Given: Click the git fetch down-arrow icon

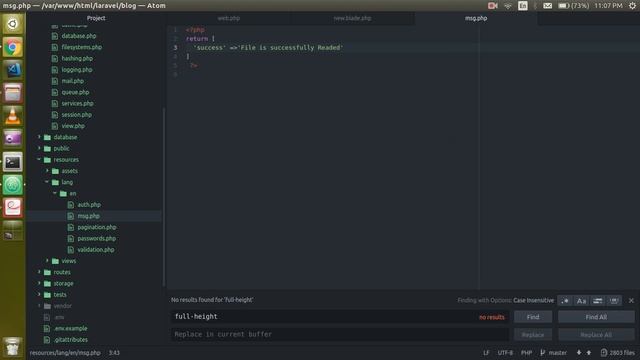Looking at the screenshot, I should click(579, 353).
